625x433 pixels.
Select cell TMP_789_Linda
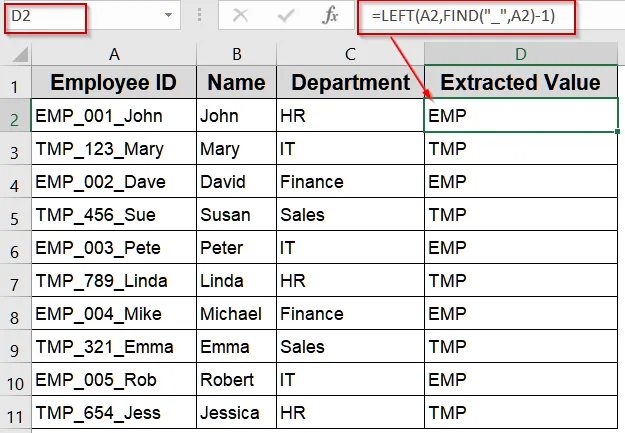[x=114, y=281]
